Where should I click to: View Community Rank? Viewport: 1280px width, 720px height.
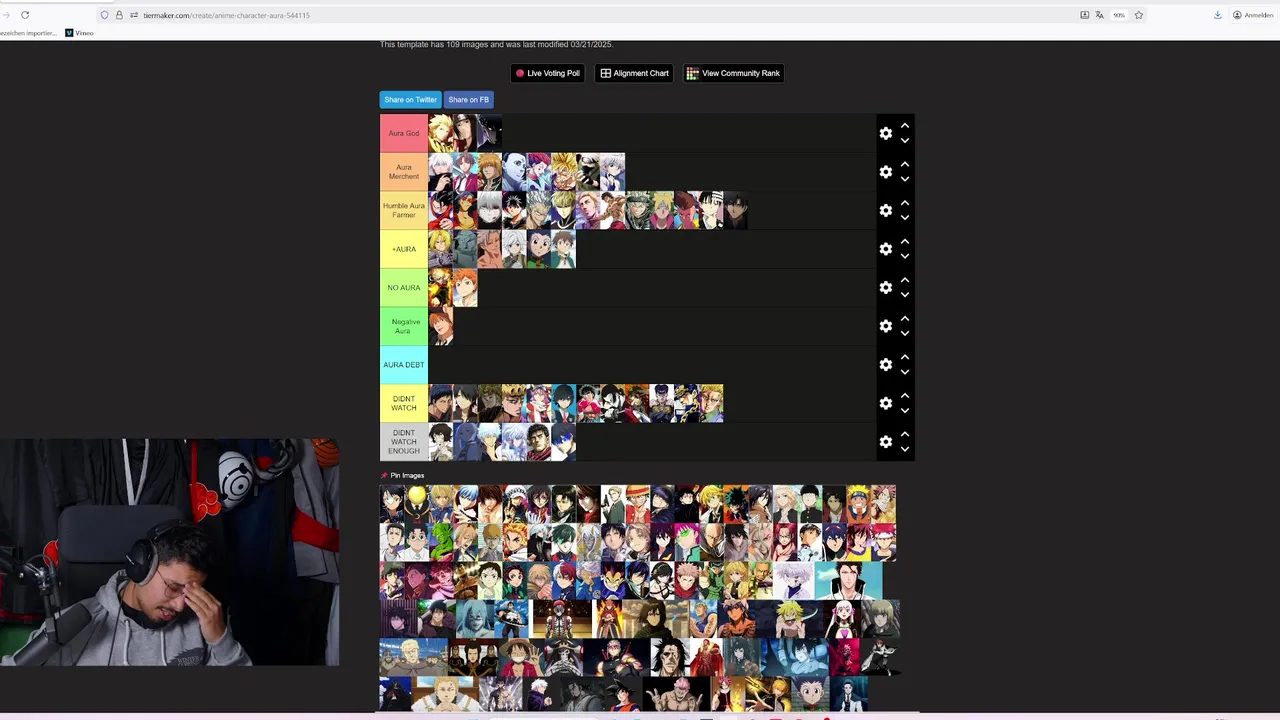(x=733, y=73)
